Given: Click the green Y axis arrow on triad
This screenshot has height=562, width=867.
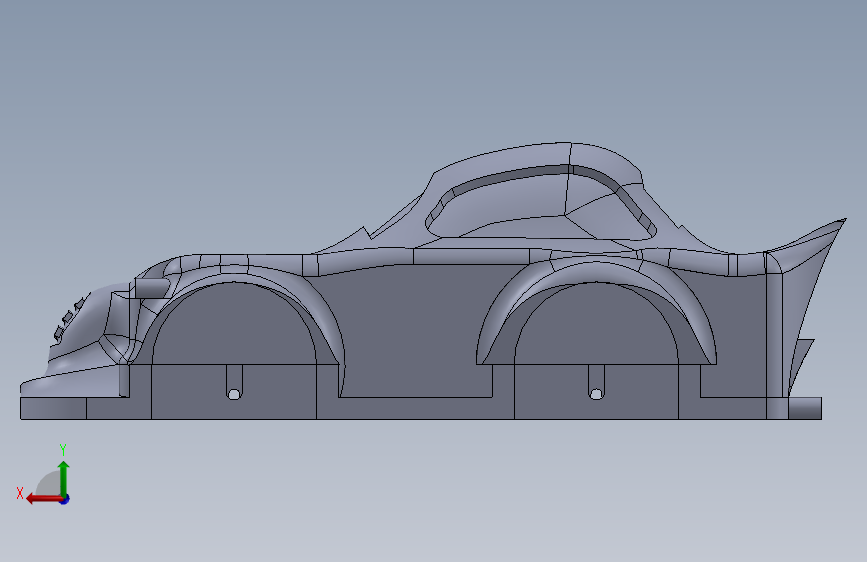Looking at the screenshot, I should coord(64,478).
